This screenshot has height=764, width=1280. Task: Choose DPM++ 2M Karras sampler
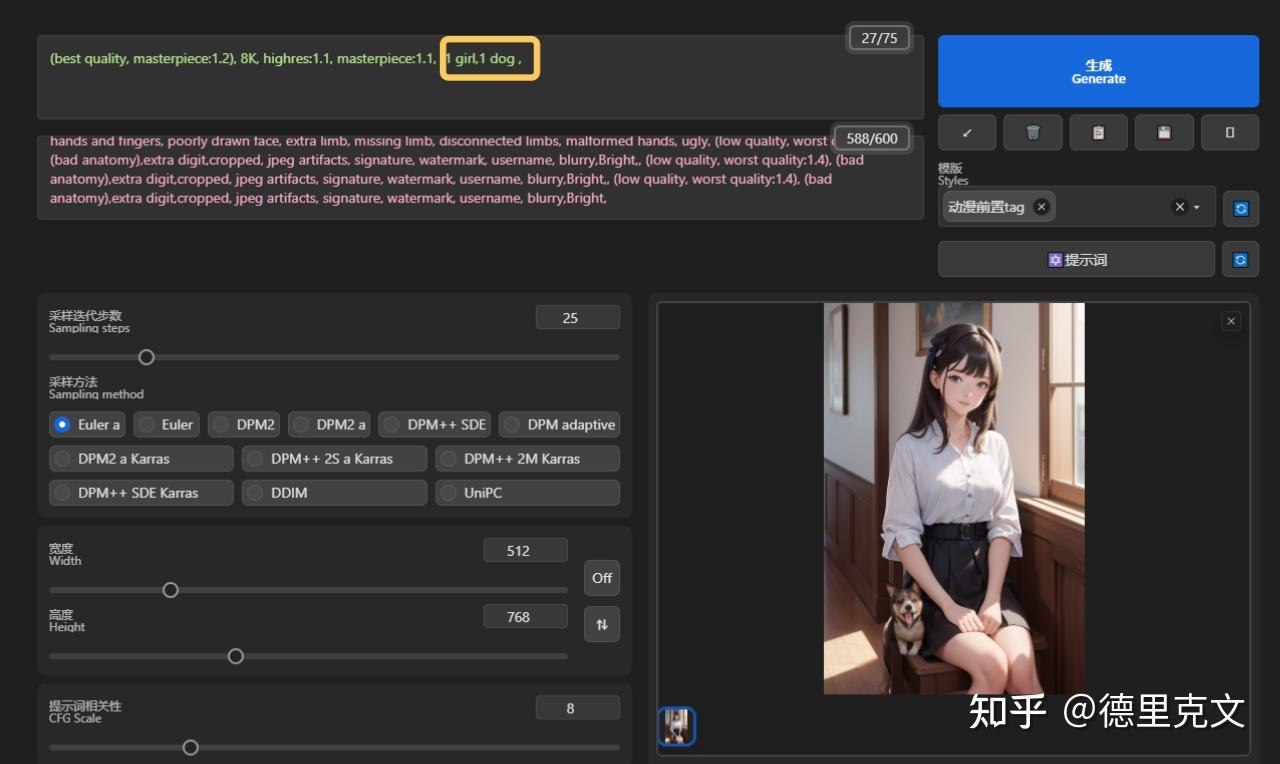pos(527,458)
